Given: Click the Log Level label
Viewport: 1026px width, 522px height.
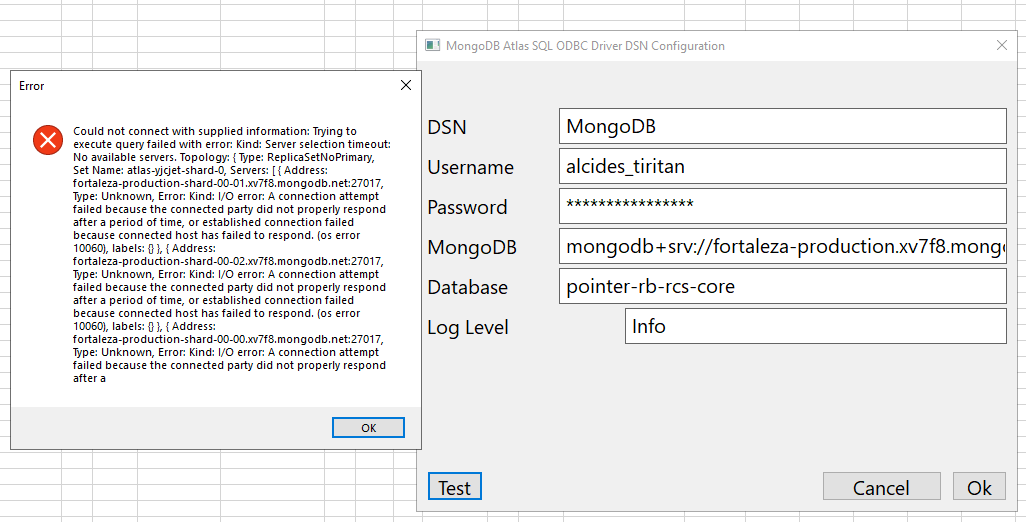Looking at the screenshot, I should [x=468, y=327].
